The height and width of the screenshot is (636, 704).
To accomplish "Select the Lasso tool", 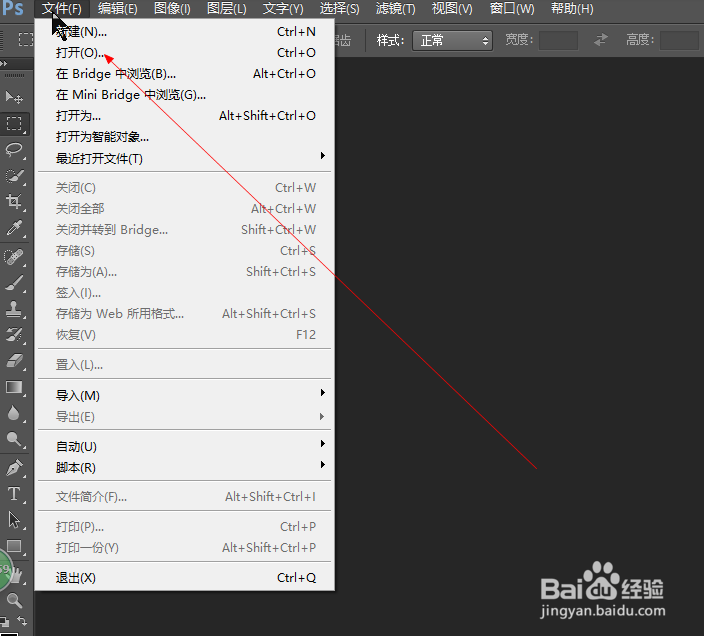I will [14, 149].
